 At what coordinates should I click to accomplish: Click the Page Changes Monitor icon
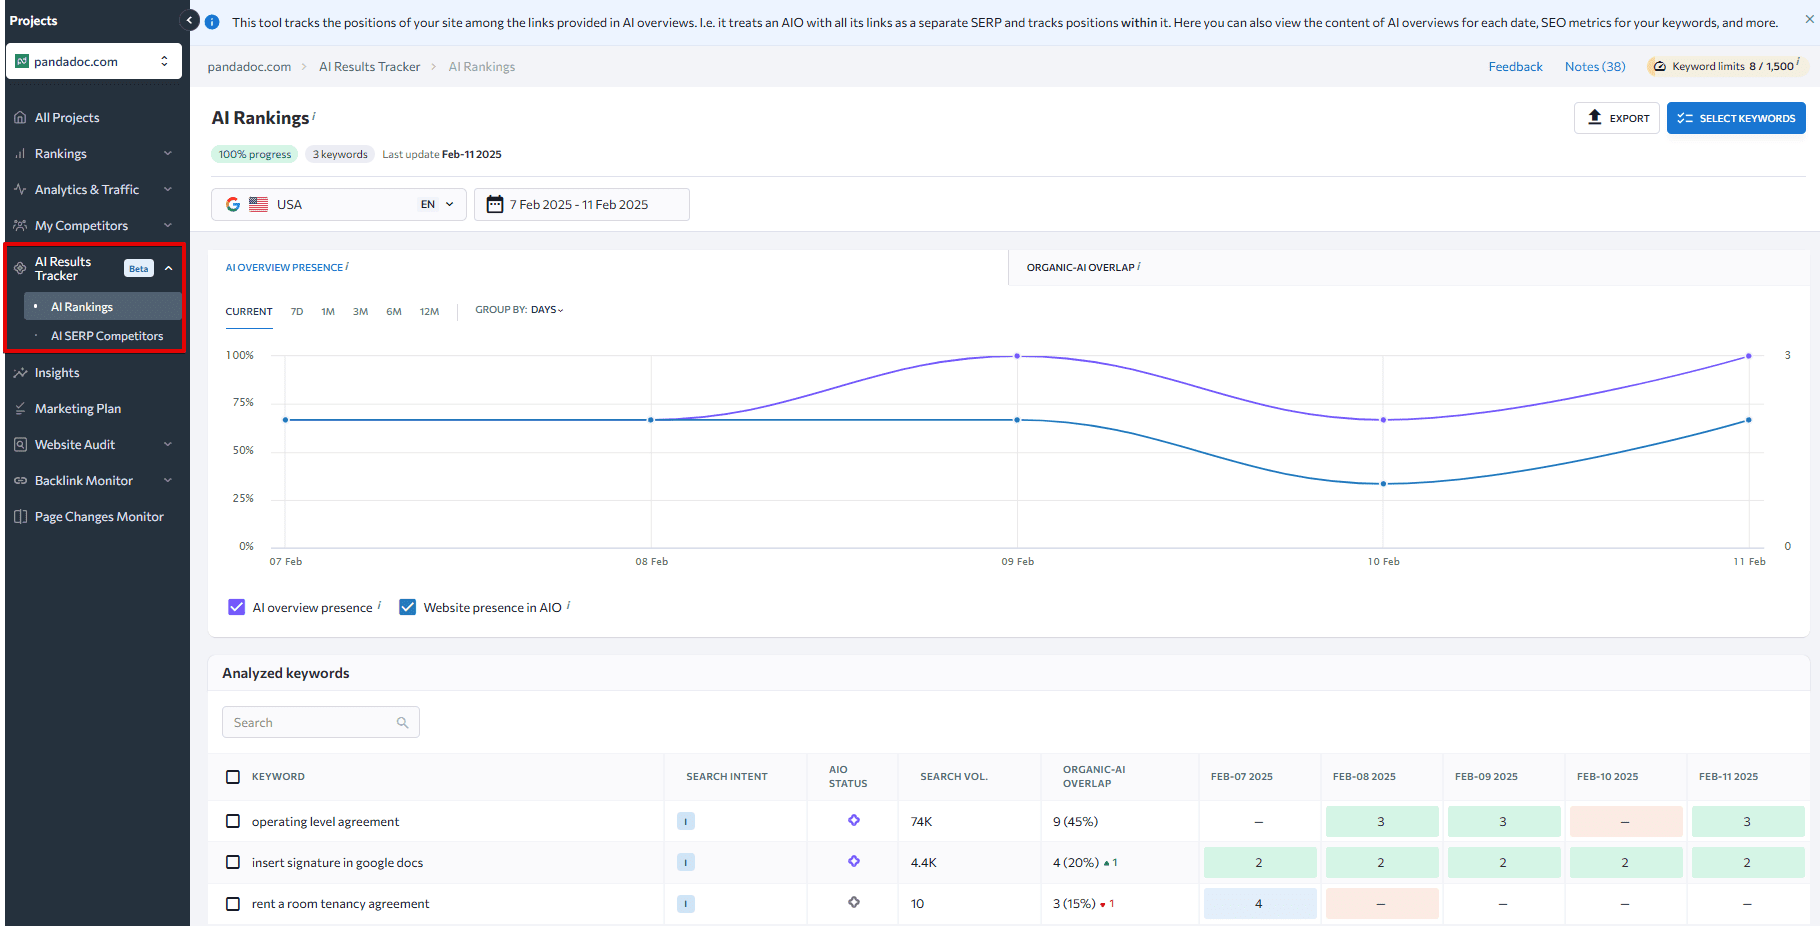(x=20, y=517)
